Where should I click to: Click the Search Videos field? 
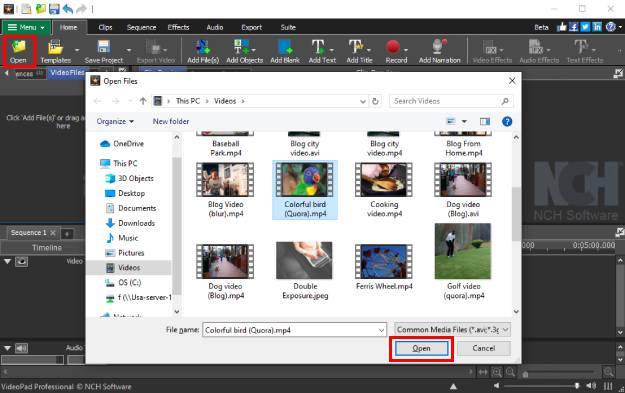[x=451, y=101]
